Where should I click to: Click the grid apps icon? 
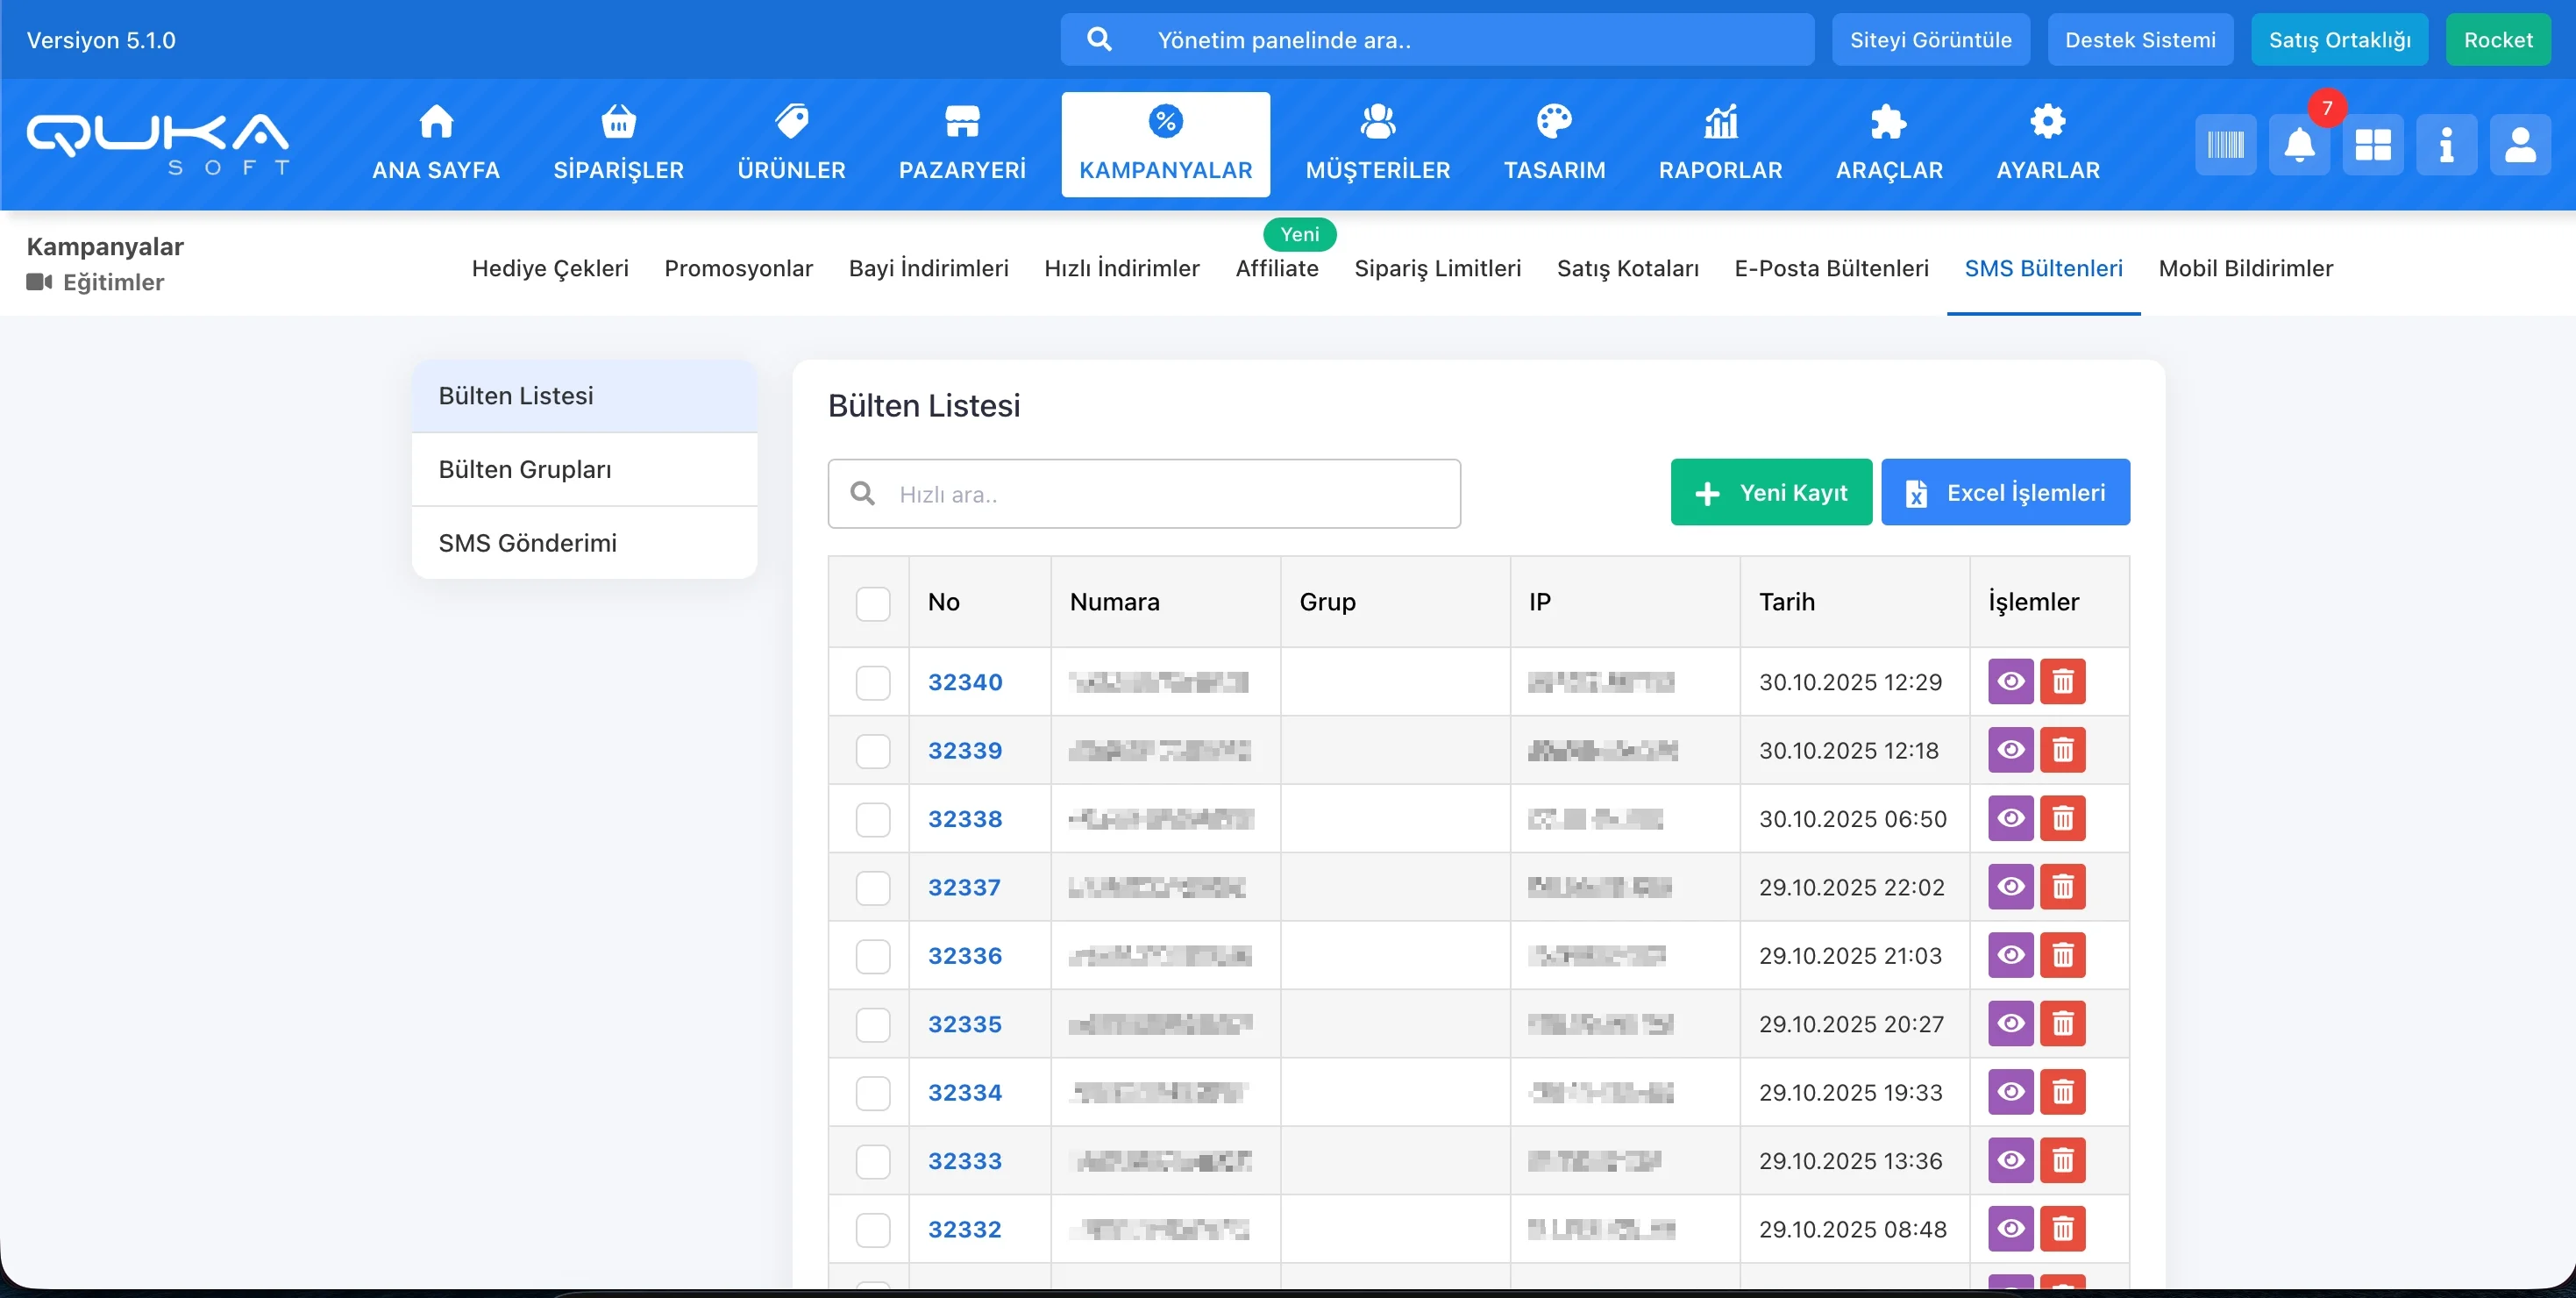pos(2372,145)
